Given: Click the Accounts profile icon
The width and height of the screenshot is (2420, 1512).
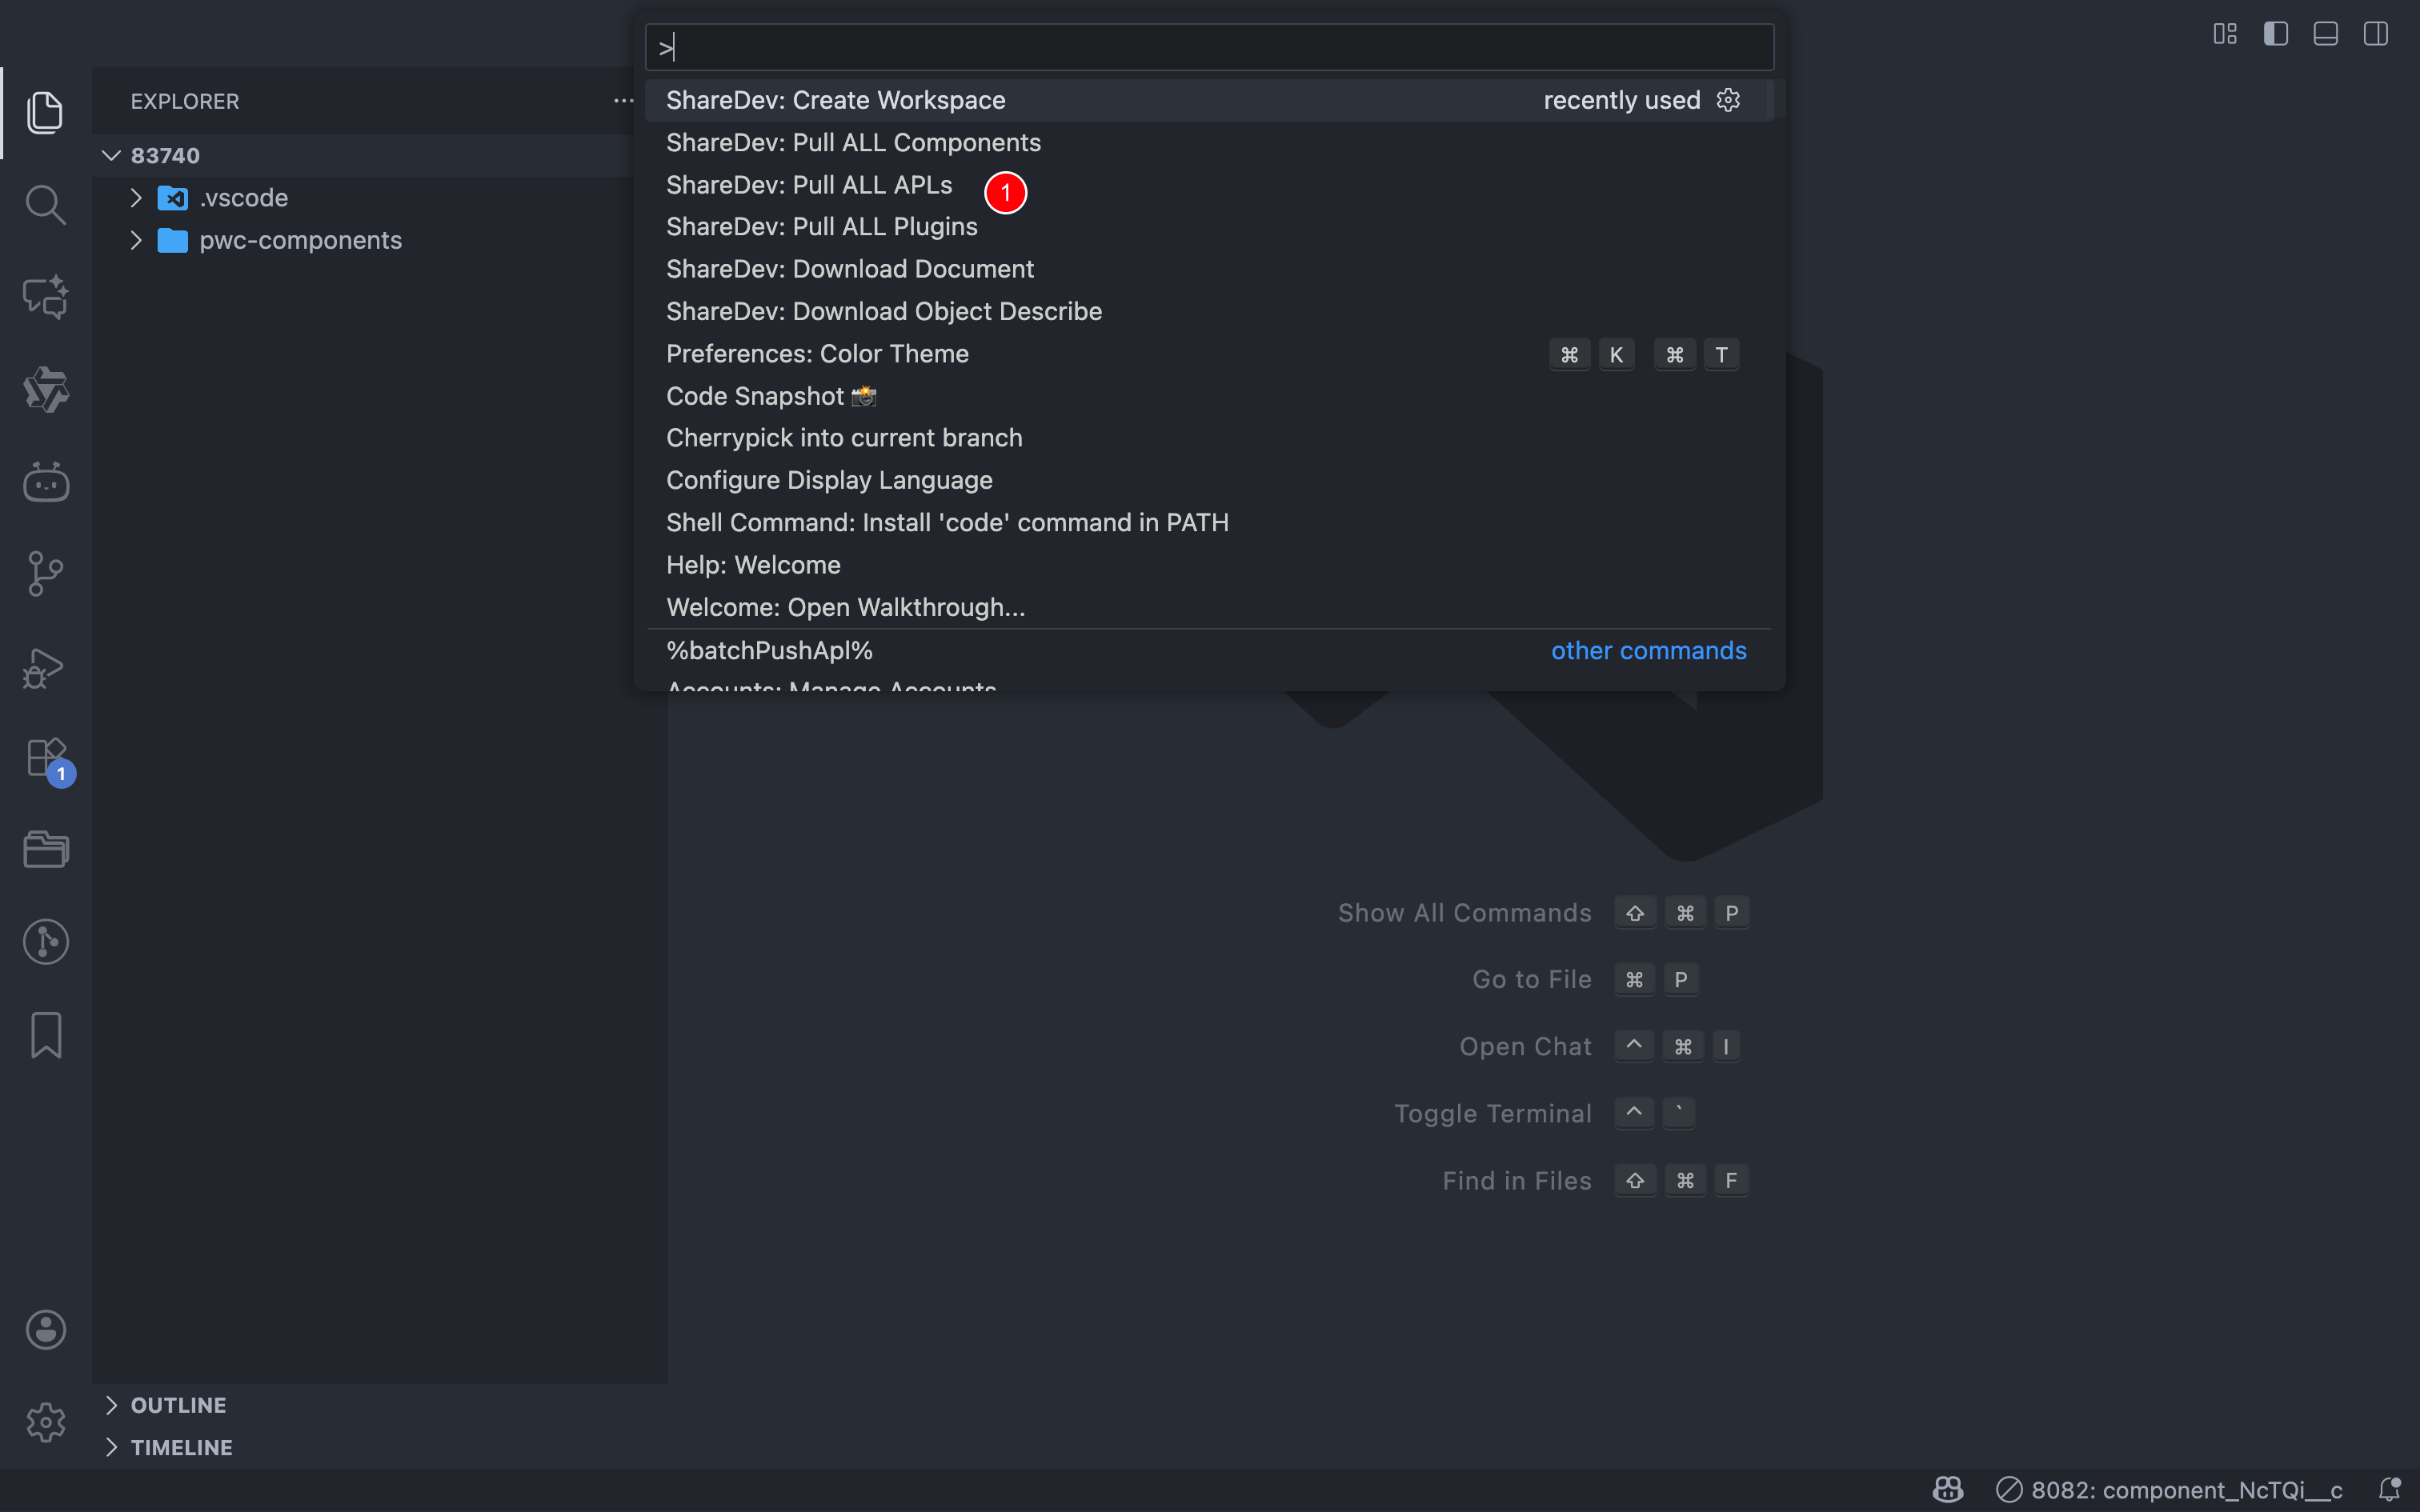Looking at the screenshot, I should tap(45, 1330).
